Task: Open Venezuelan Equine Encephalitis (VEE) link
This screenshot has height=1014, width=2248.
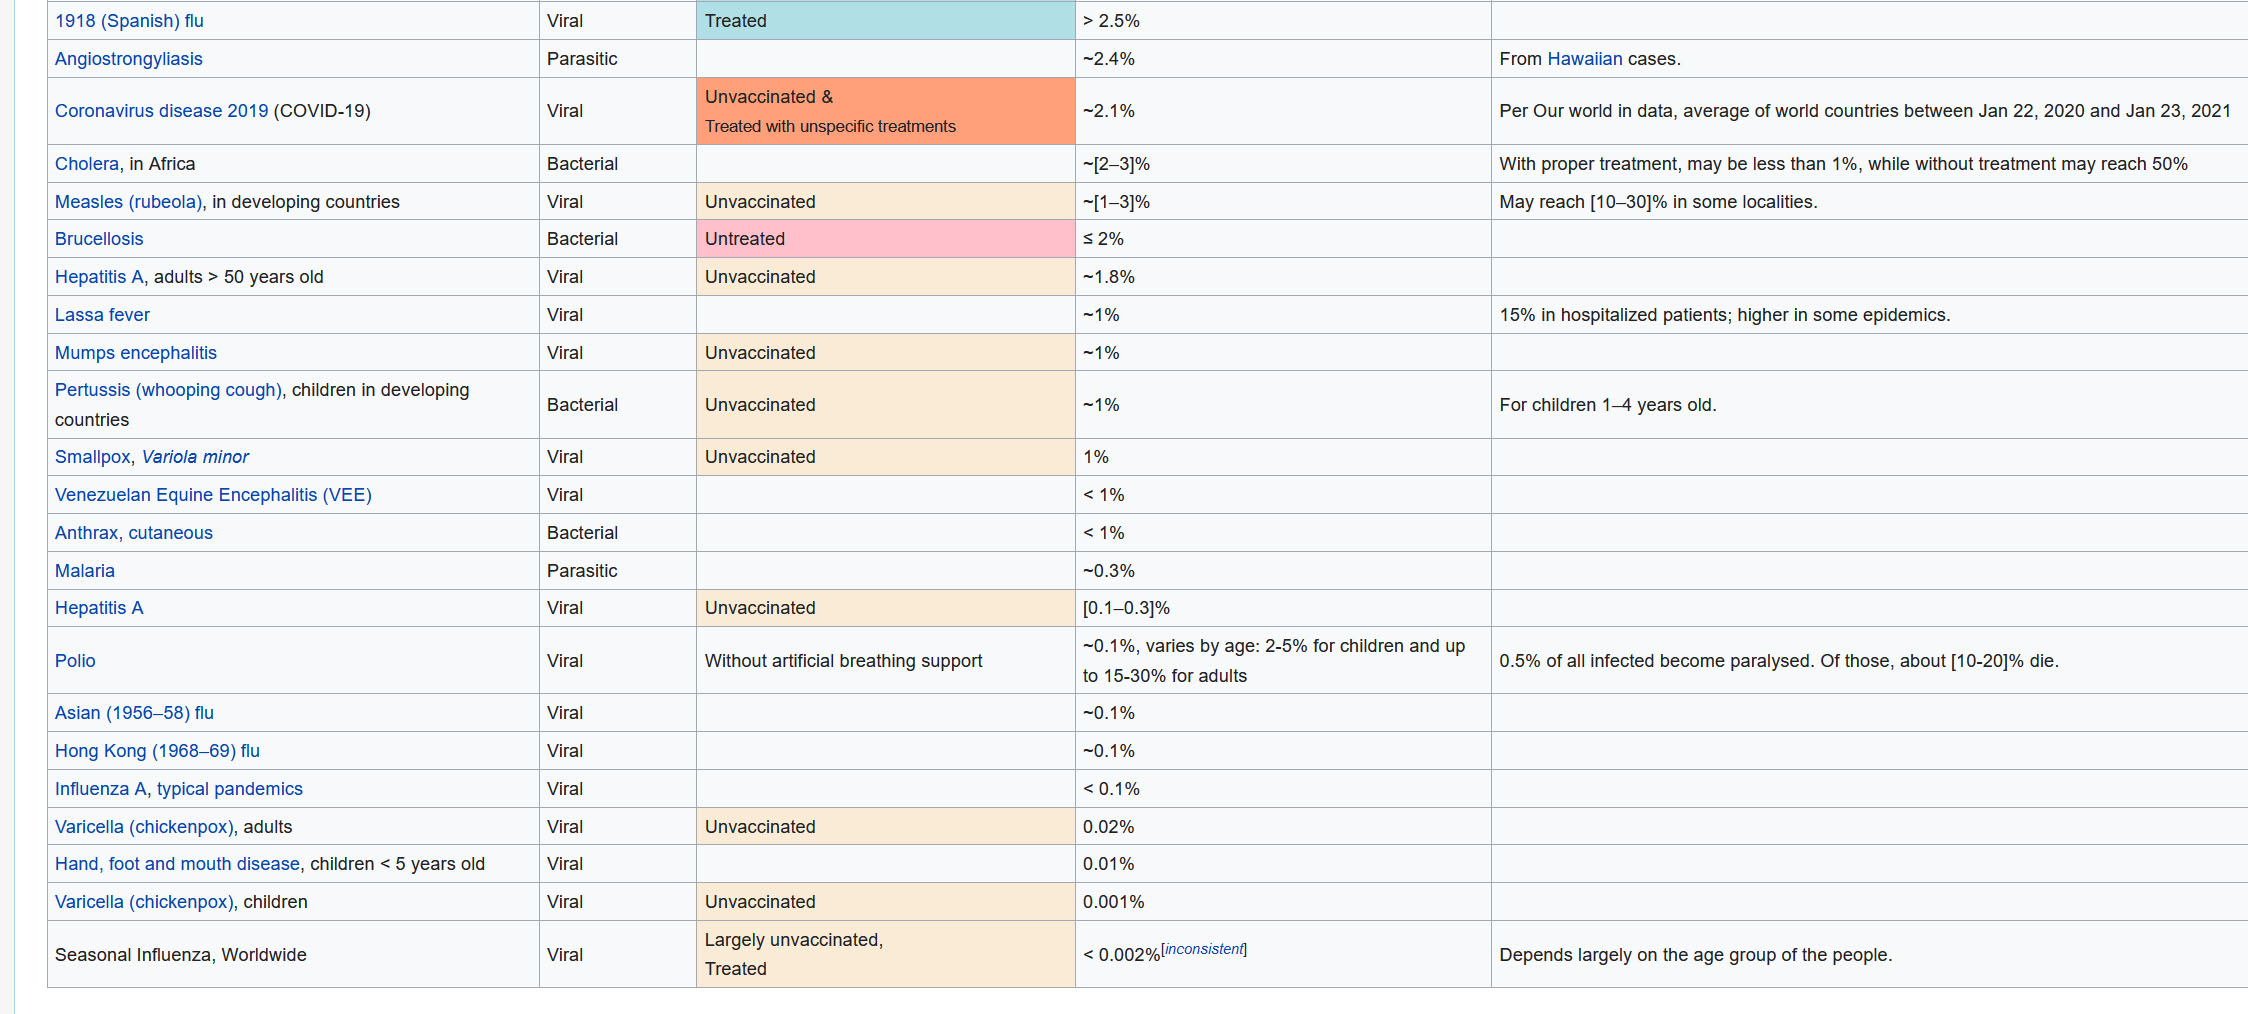Action: tap(213, 495)
